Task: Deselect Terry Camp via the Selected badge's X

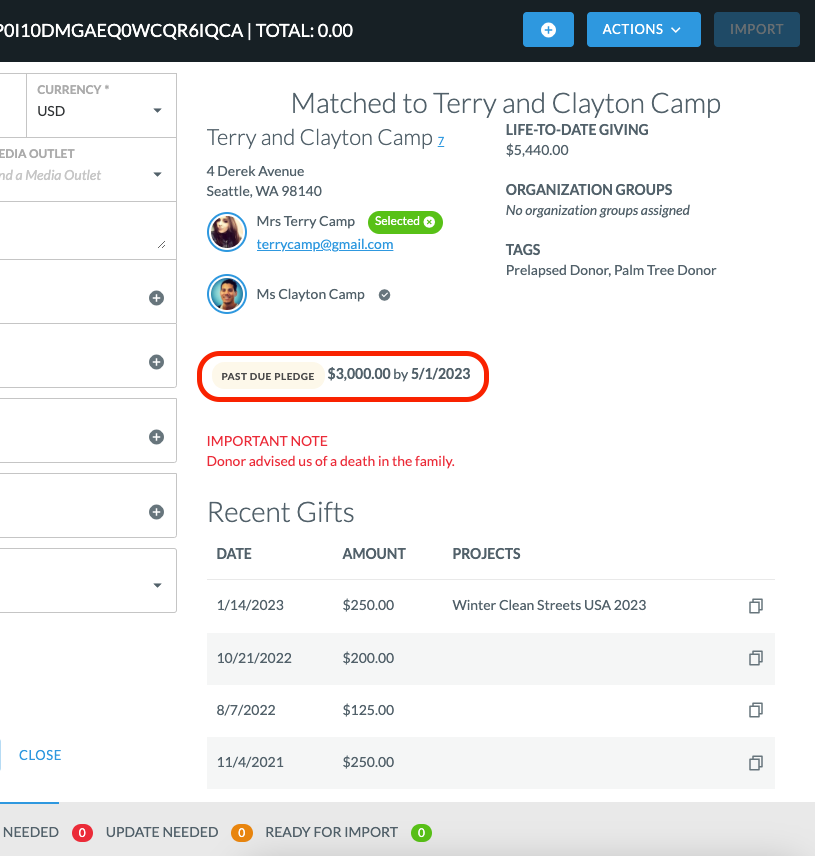Action: pos(428,221)
